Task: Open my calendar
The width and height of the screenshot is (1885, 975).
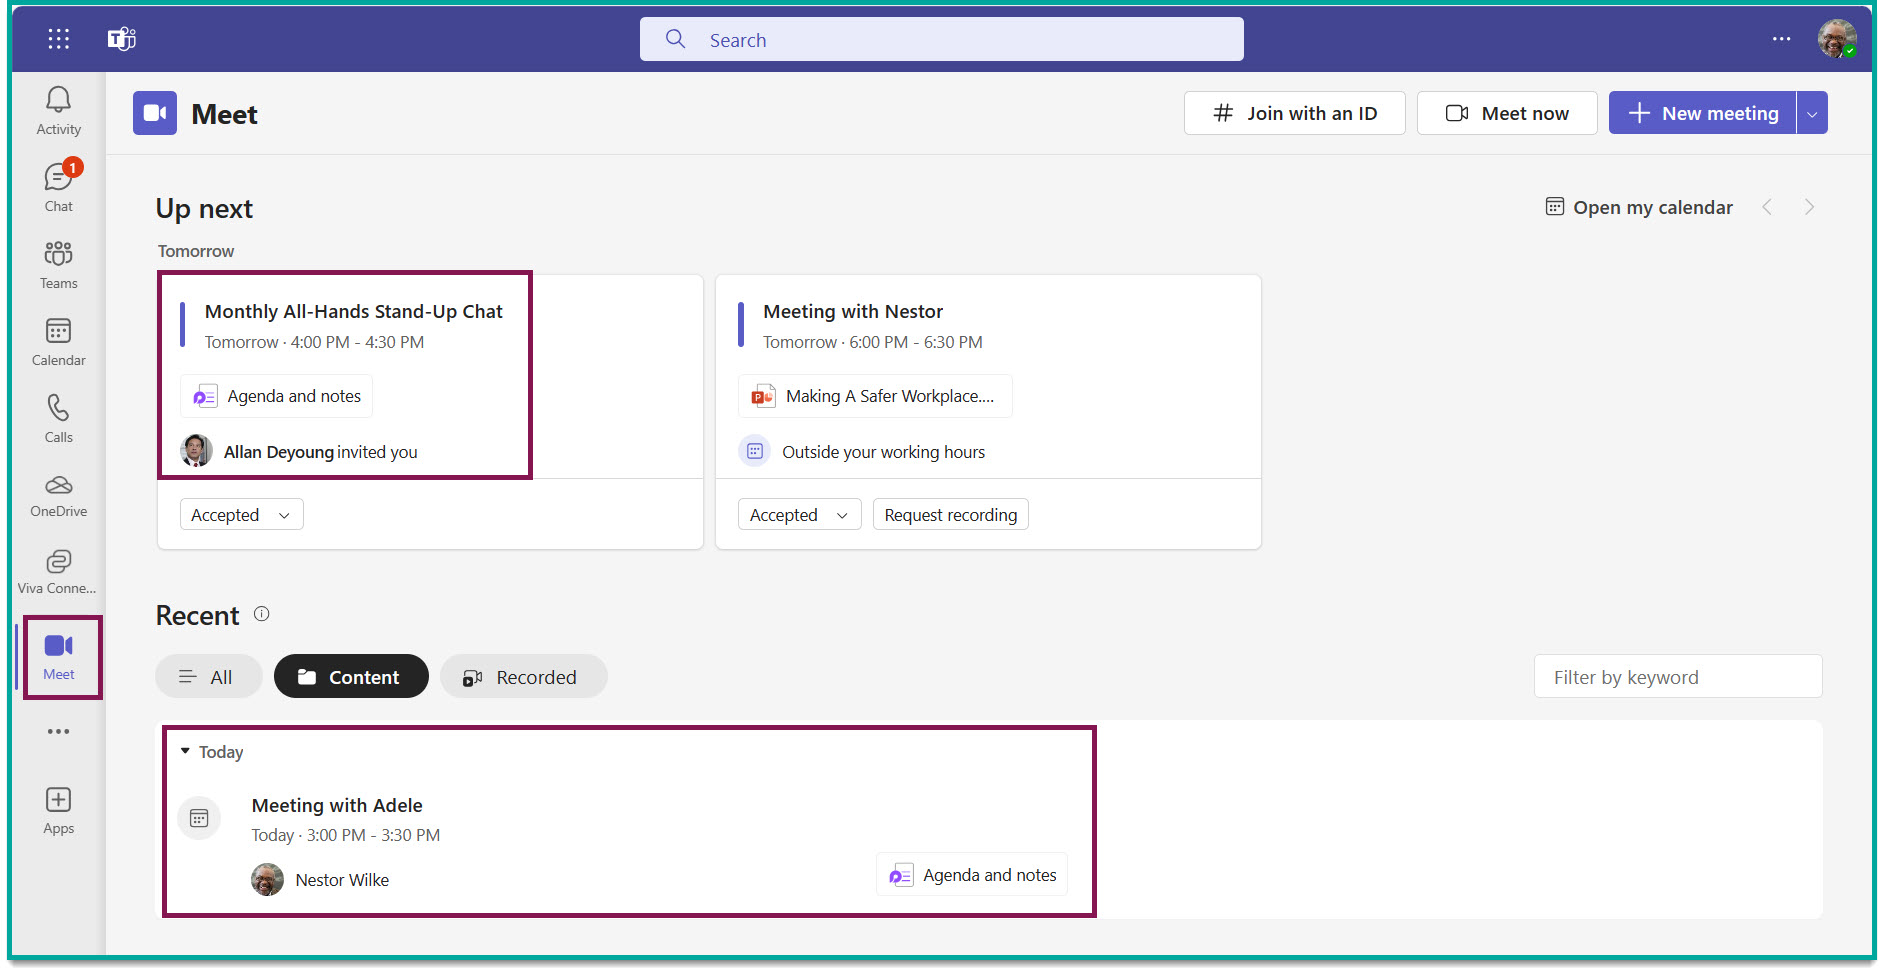Action: click(1639, 207)
